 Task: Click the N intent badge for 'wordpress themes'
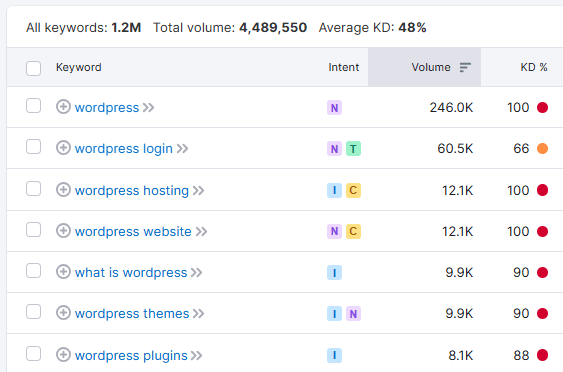tap(353, 313)
